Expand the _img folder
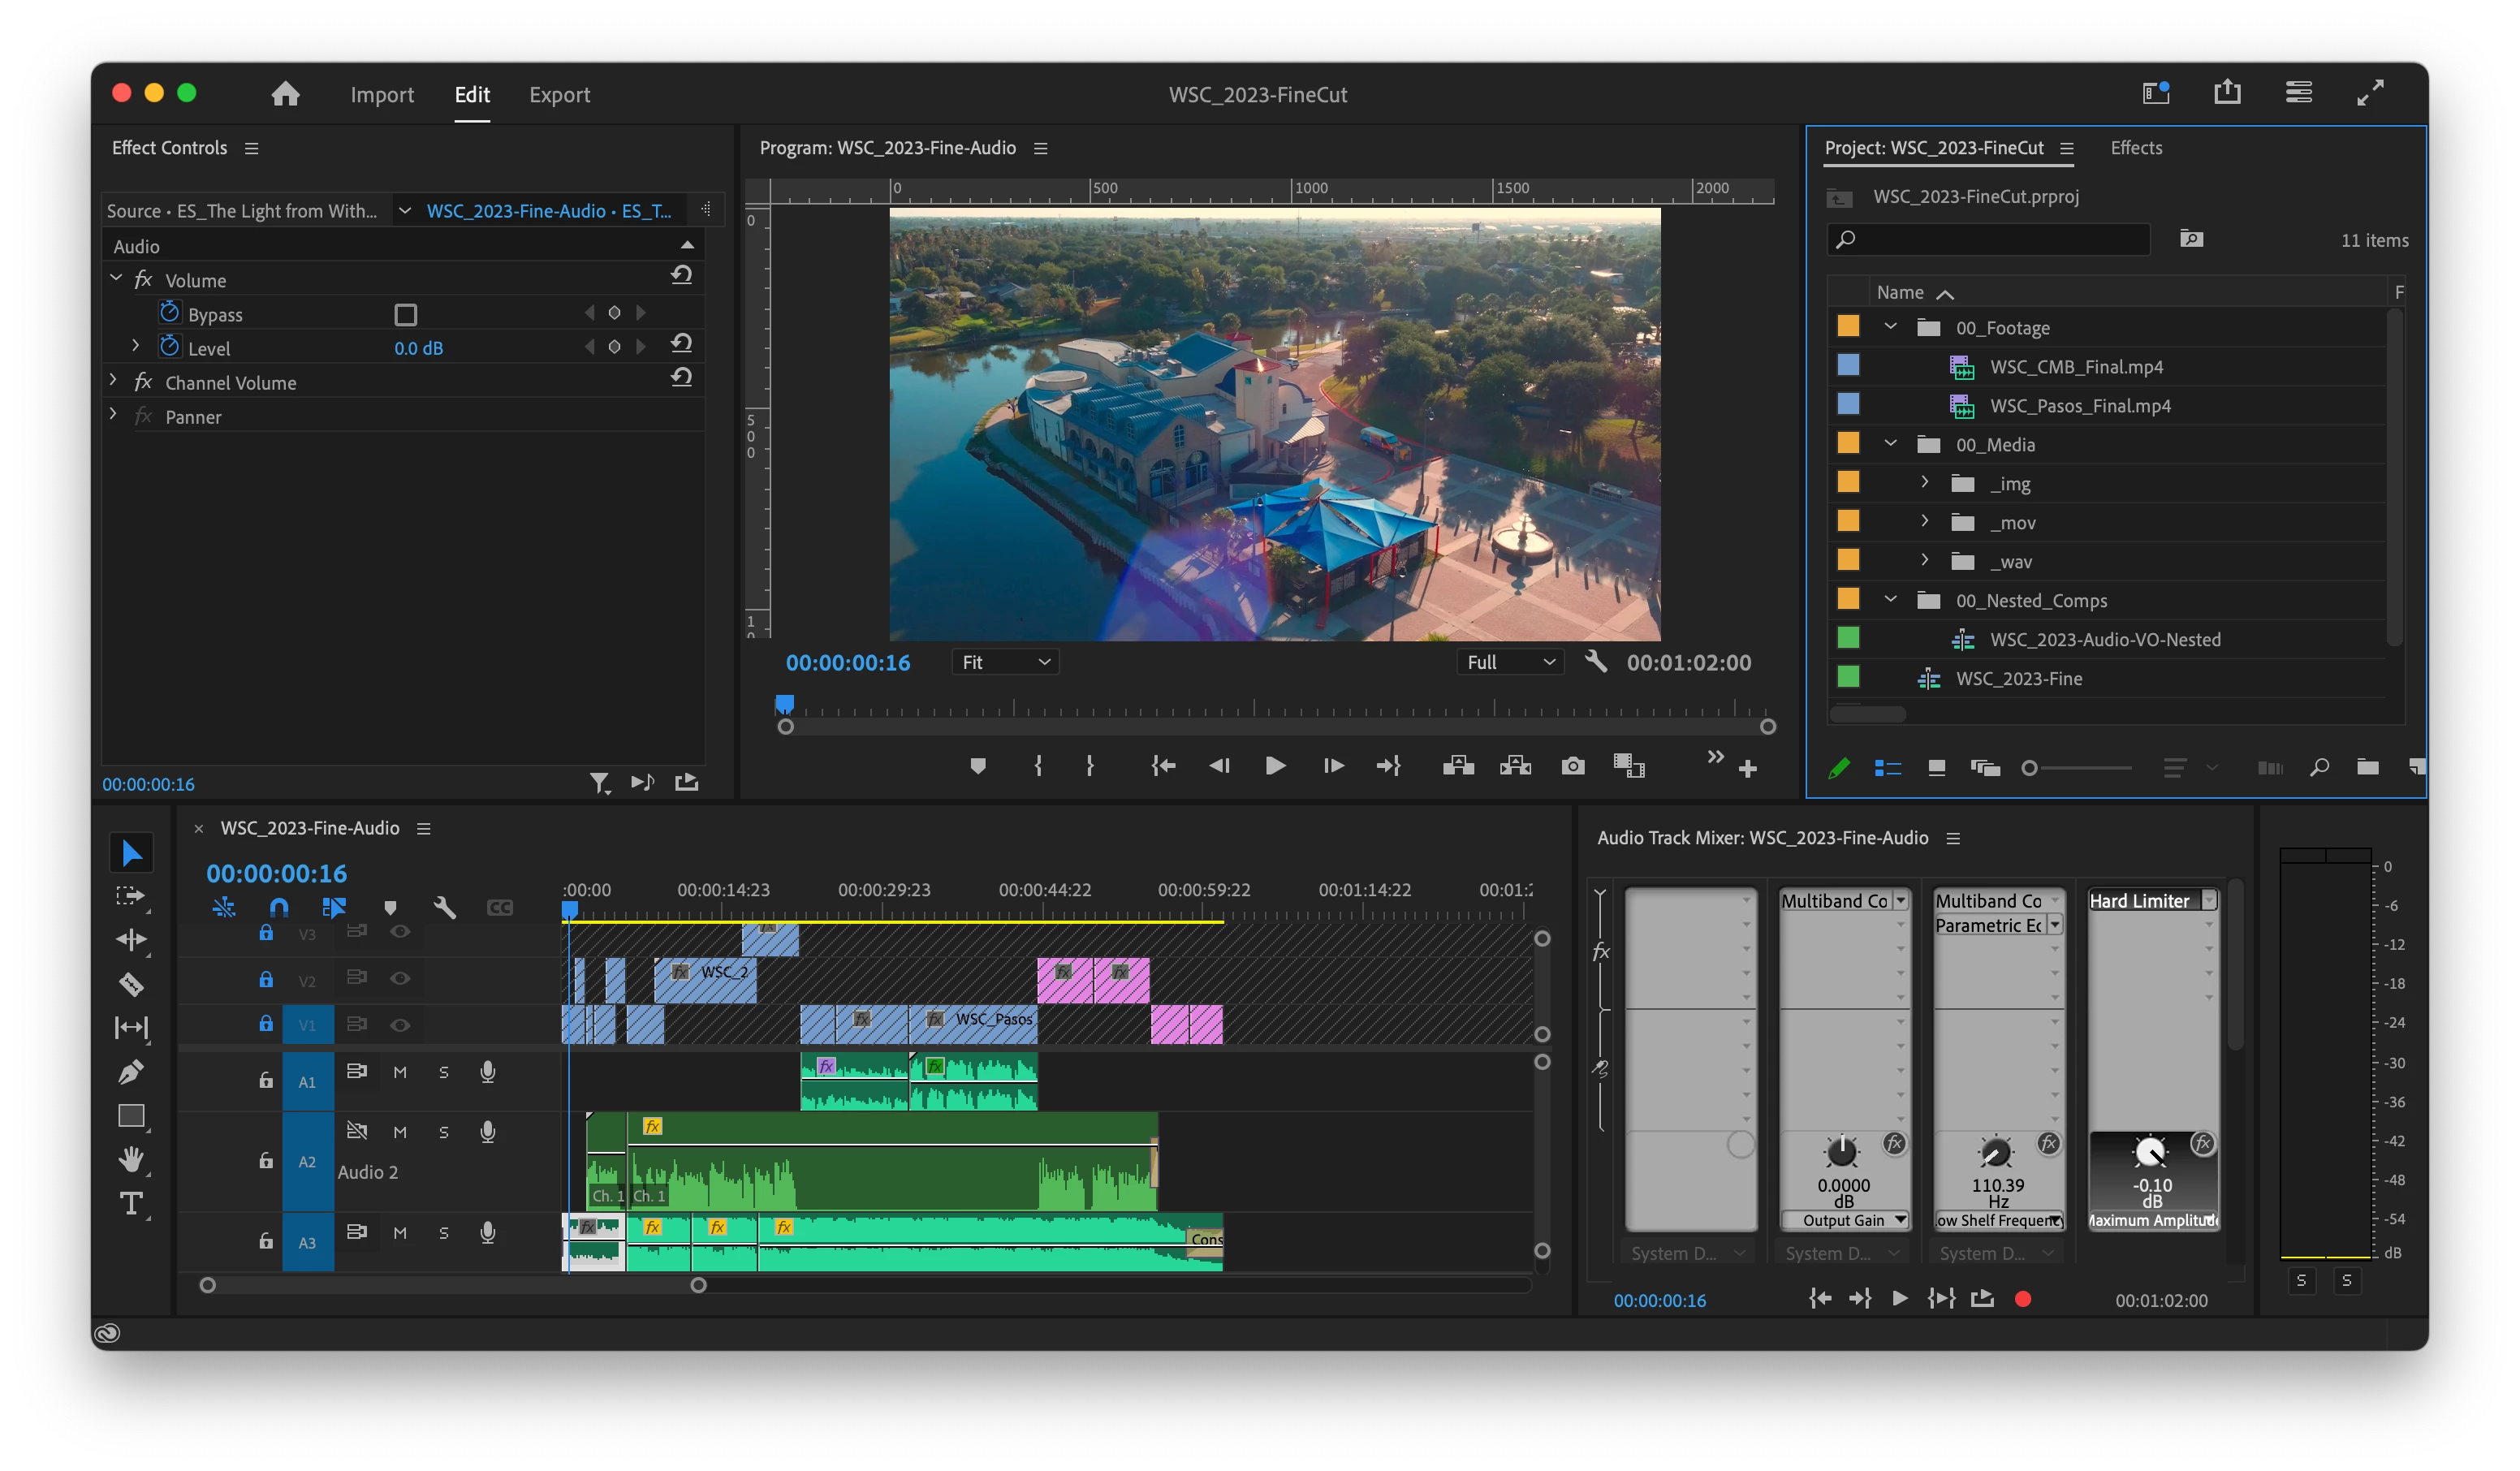This screenshot has height=1471, width=2520. coord(1924,483)
